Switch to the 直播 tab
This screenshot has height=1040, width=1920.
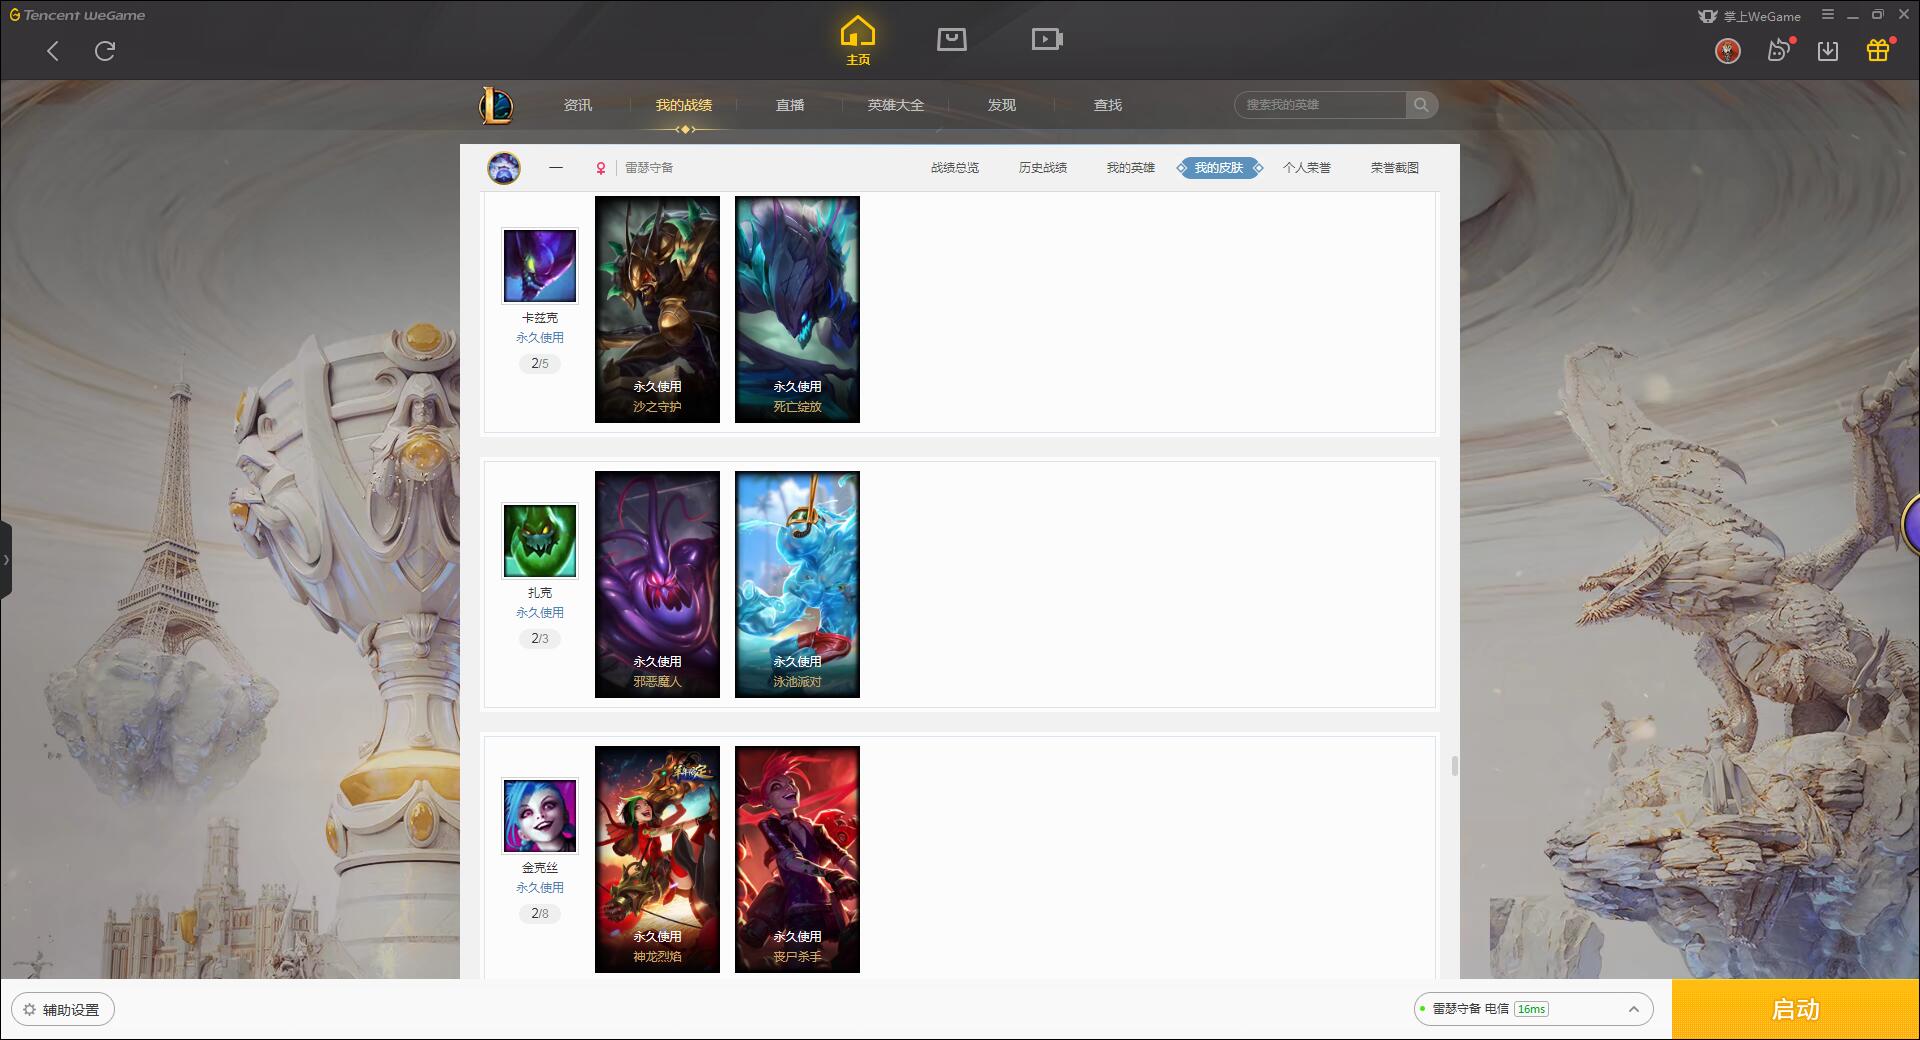point(790,105)
